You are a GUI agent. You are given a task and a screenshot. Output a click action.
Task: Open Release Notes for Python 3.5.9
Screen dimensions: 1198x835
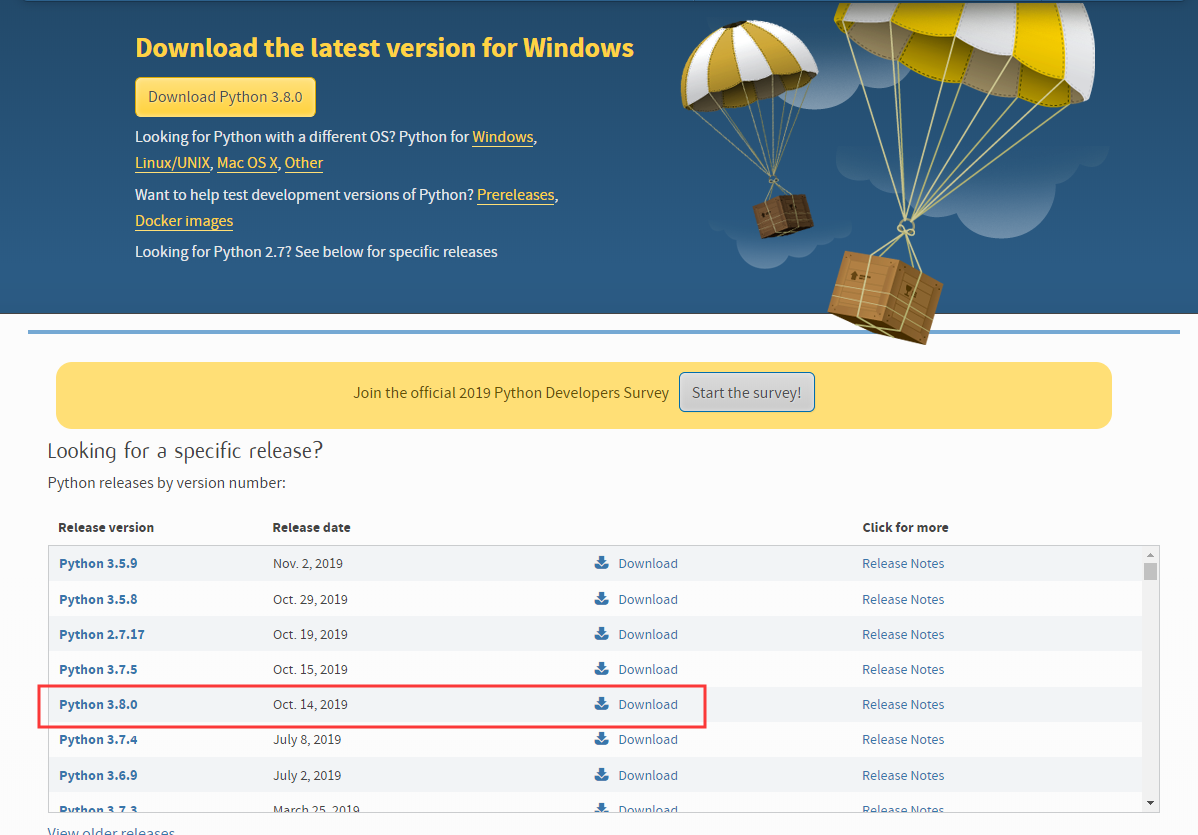click(x=903, y=564)
